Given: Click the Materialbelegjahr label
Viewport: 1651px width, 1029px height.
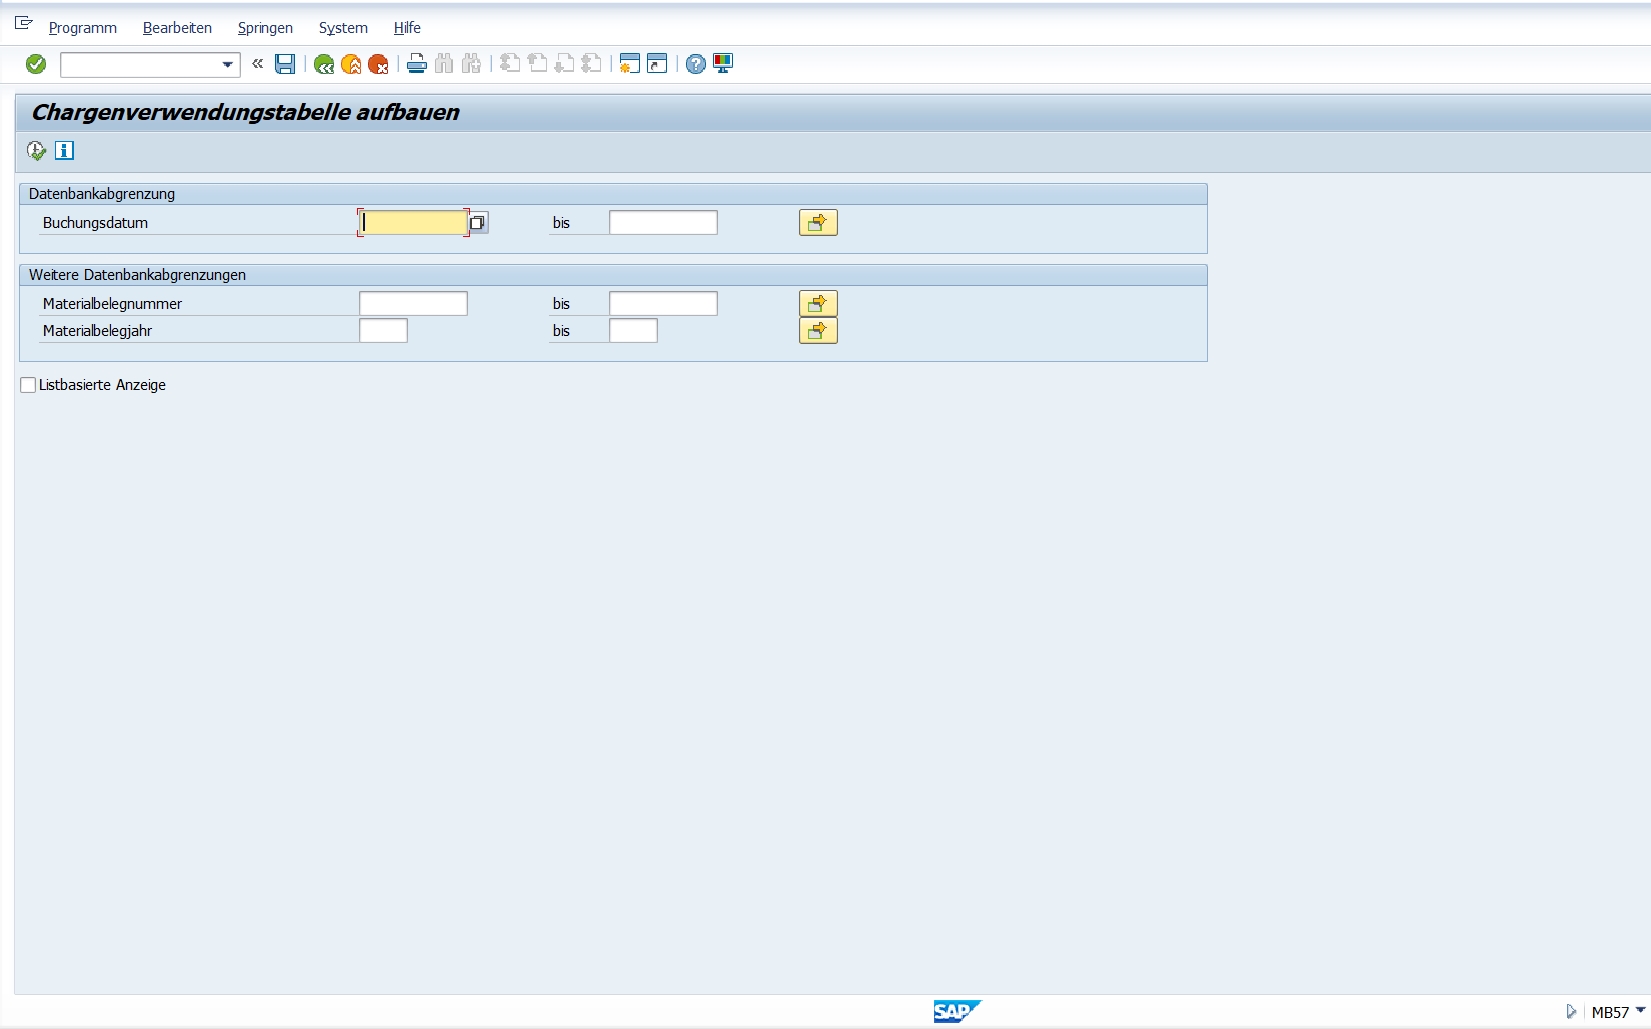Looking at the screenshot, I should coord(97,331).
